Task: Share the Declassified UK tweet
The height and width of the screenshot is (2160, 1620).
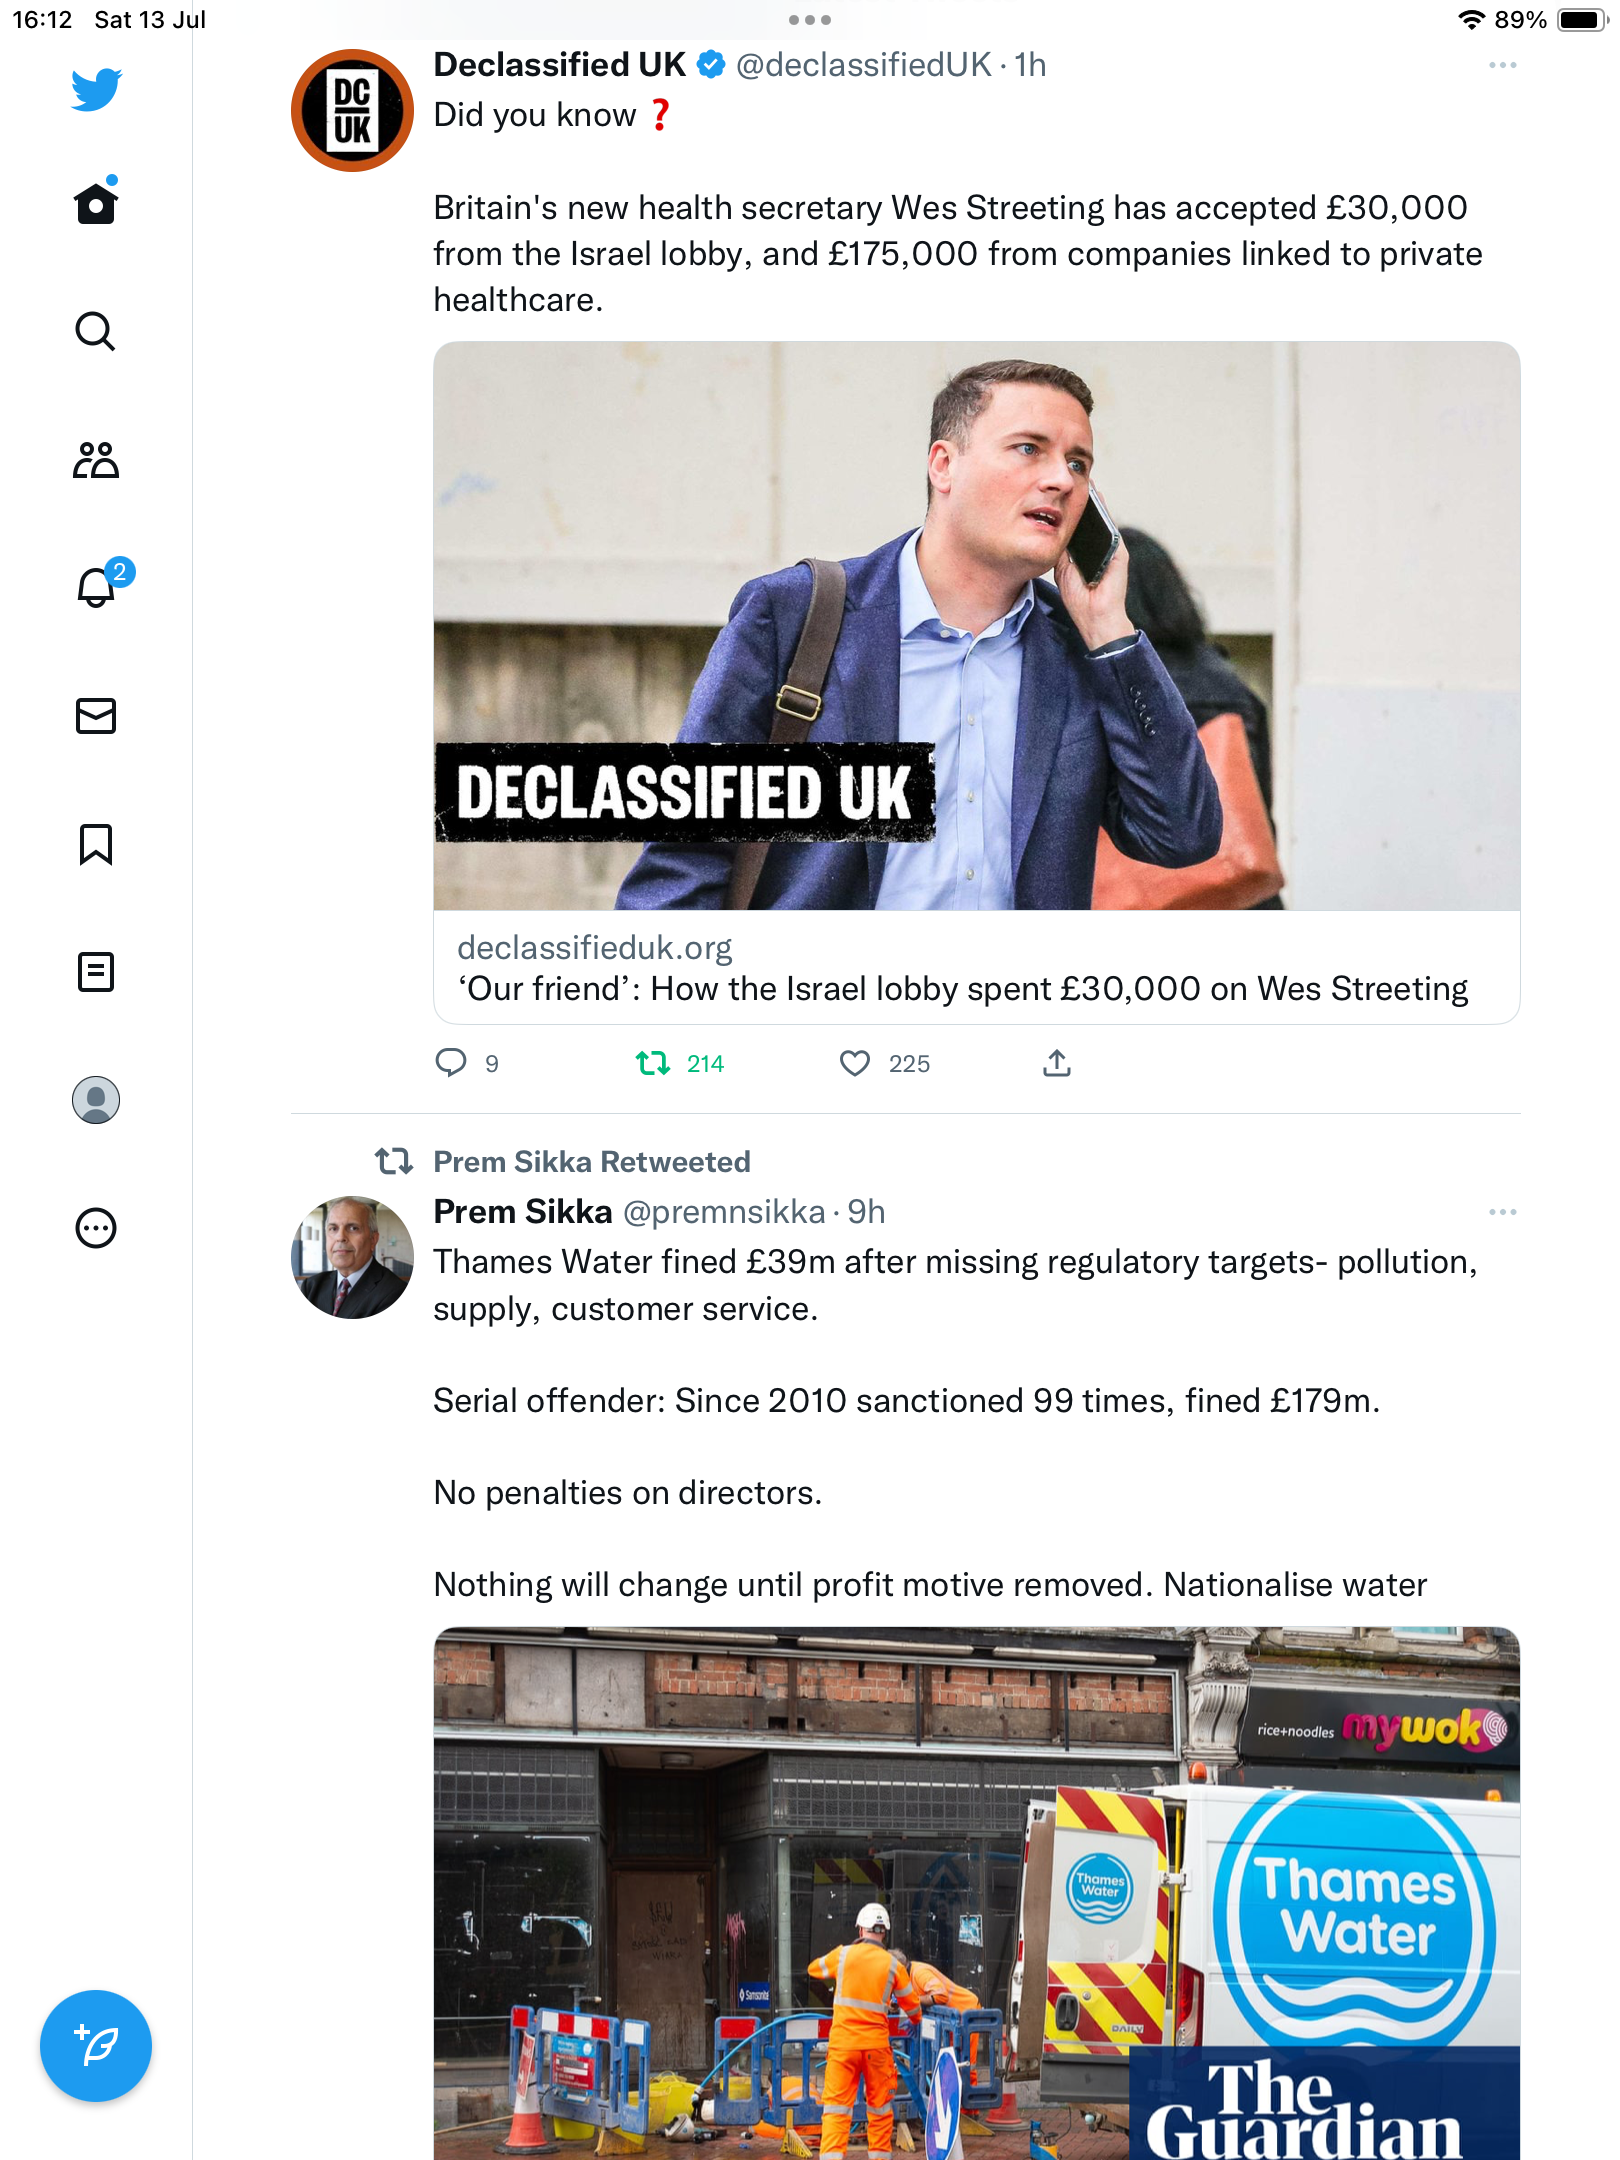Action: coord(1057,1063)
